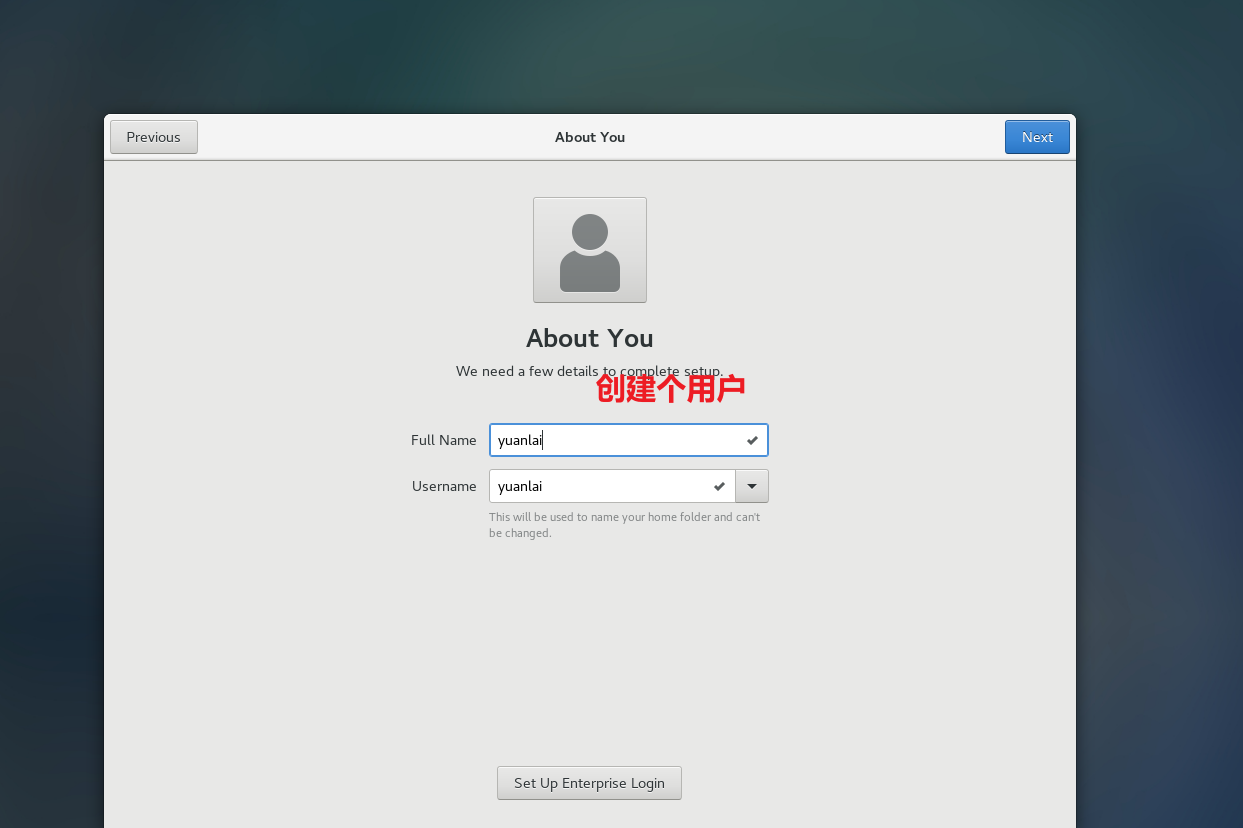Click the user avatar picture
The image size is (1243, 828).
click(590, 250)
